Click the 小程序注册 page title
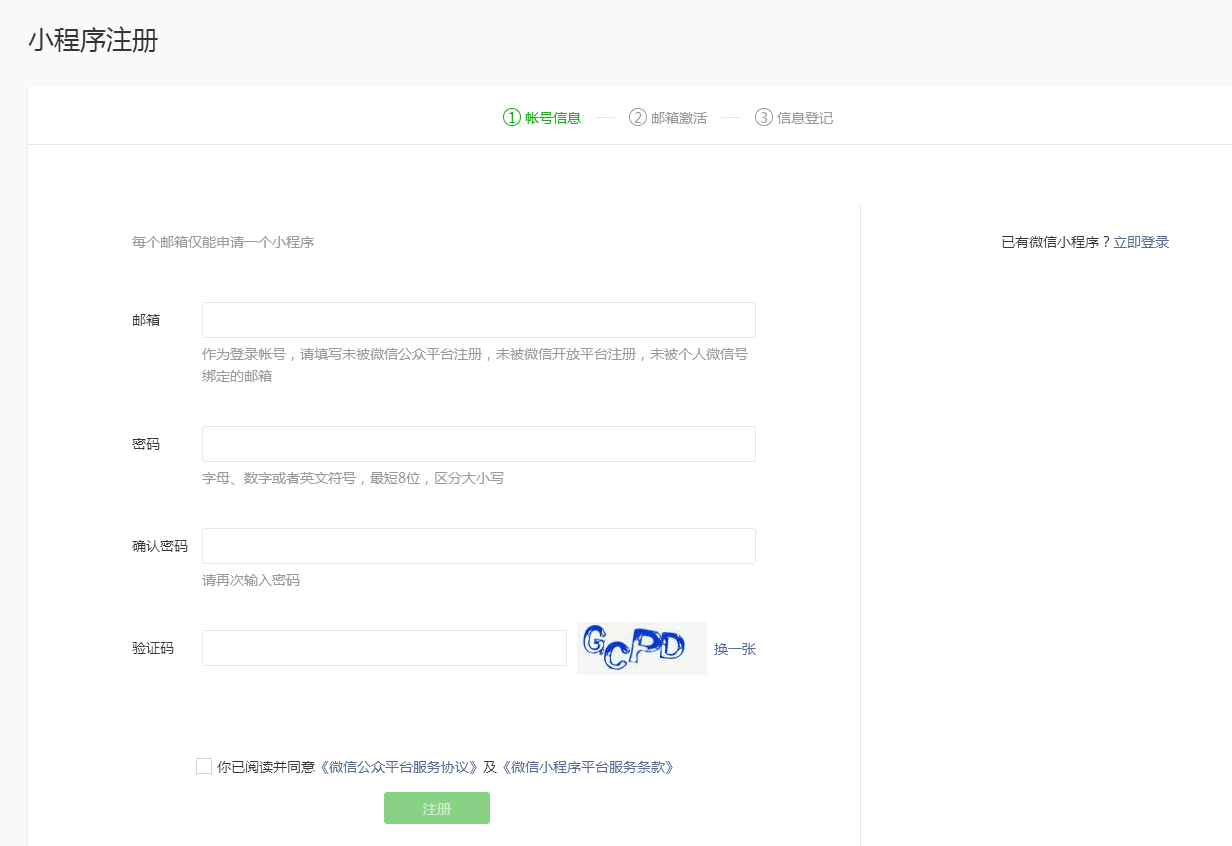 tap(93, 41)
